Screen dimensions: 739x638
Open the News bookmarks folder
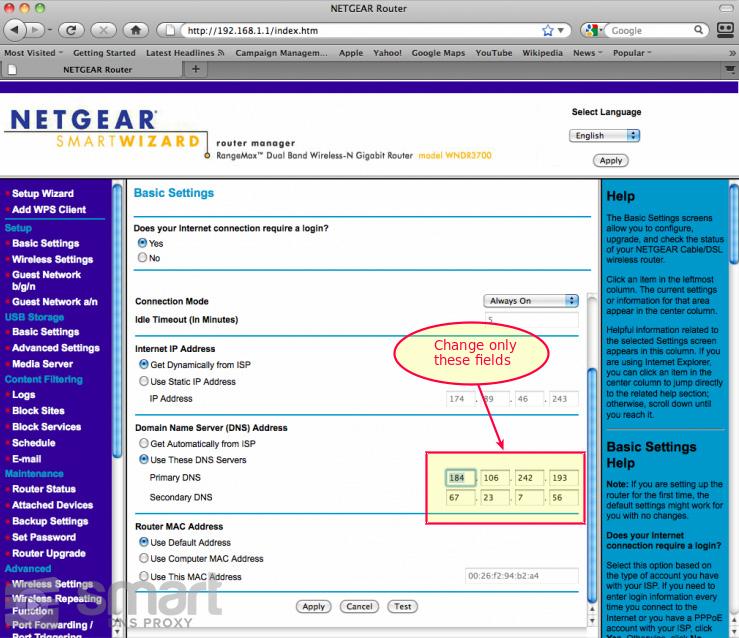587,53
